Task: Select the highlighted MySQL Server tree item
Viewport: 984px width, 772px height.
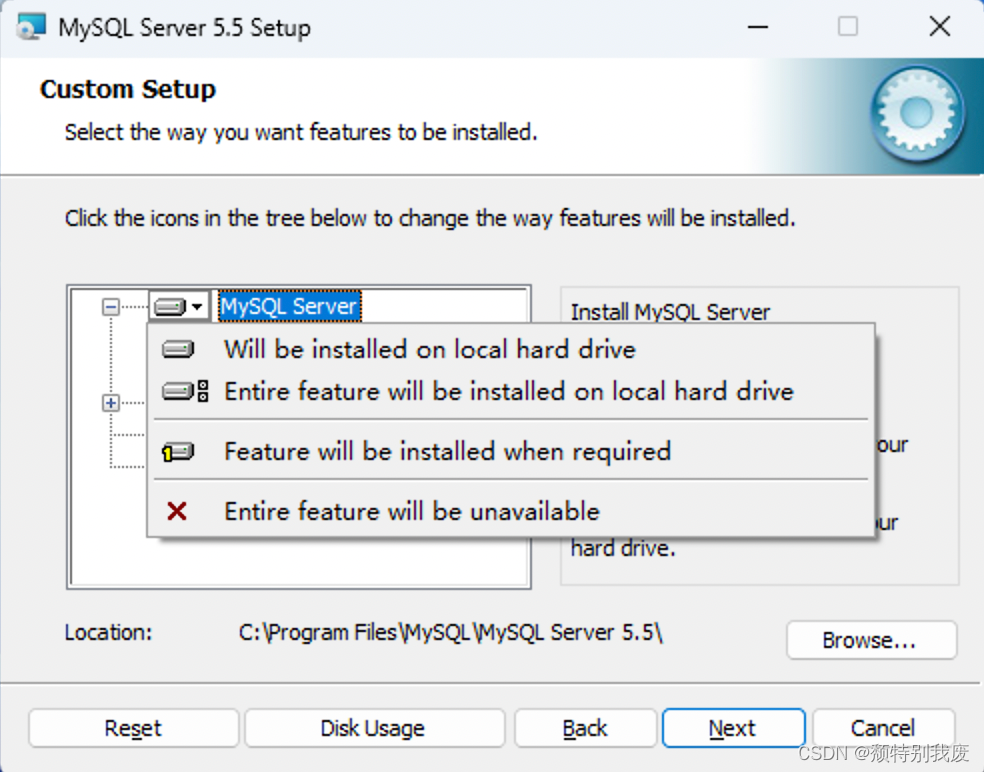Action: click(x=289, y=306)
